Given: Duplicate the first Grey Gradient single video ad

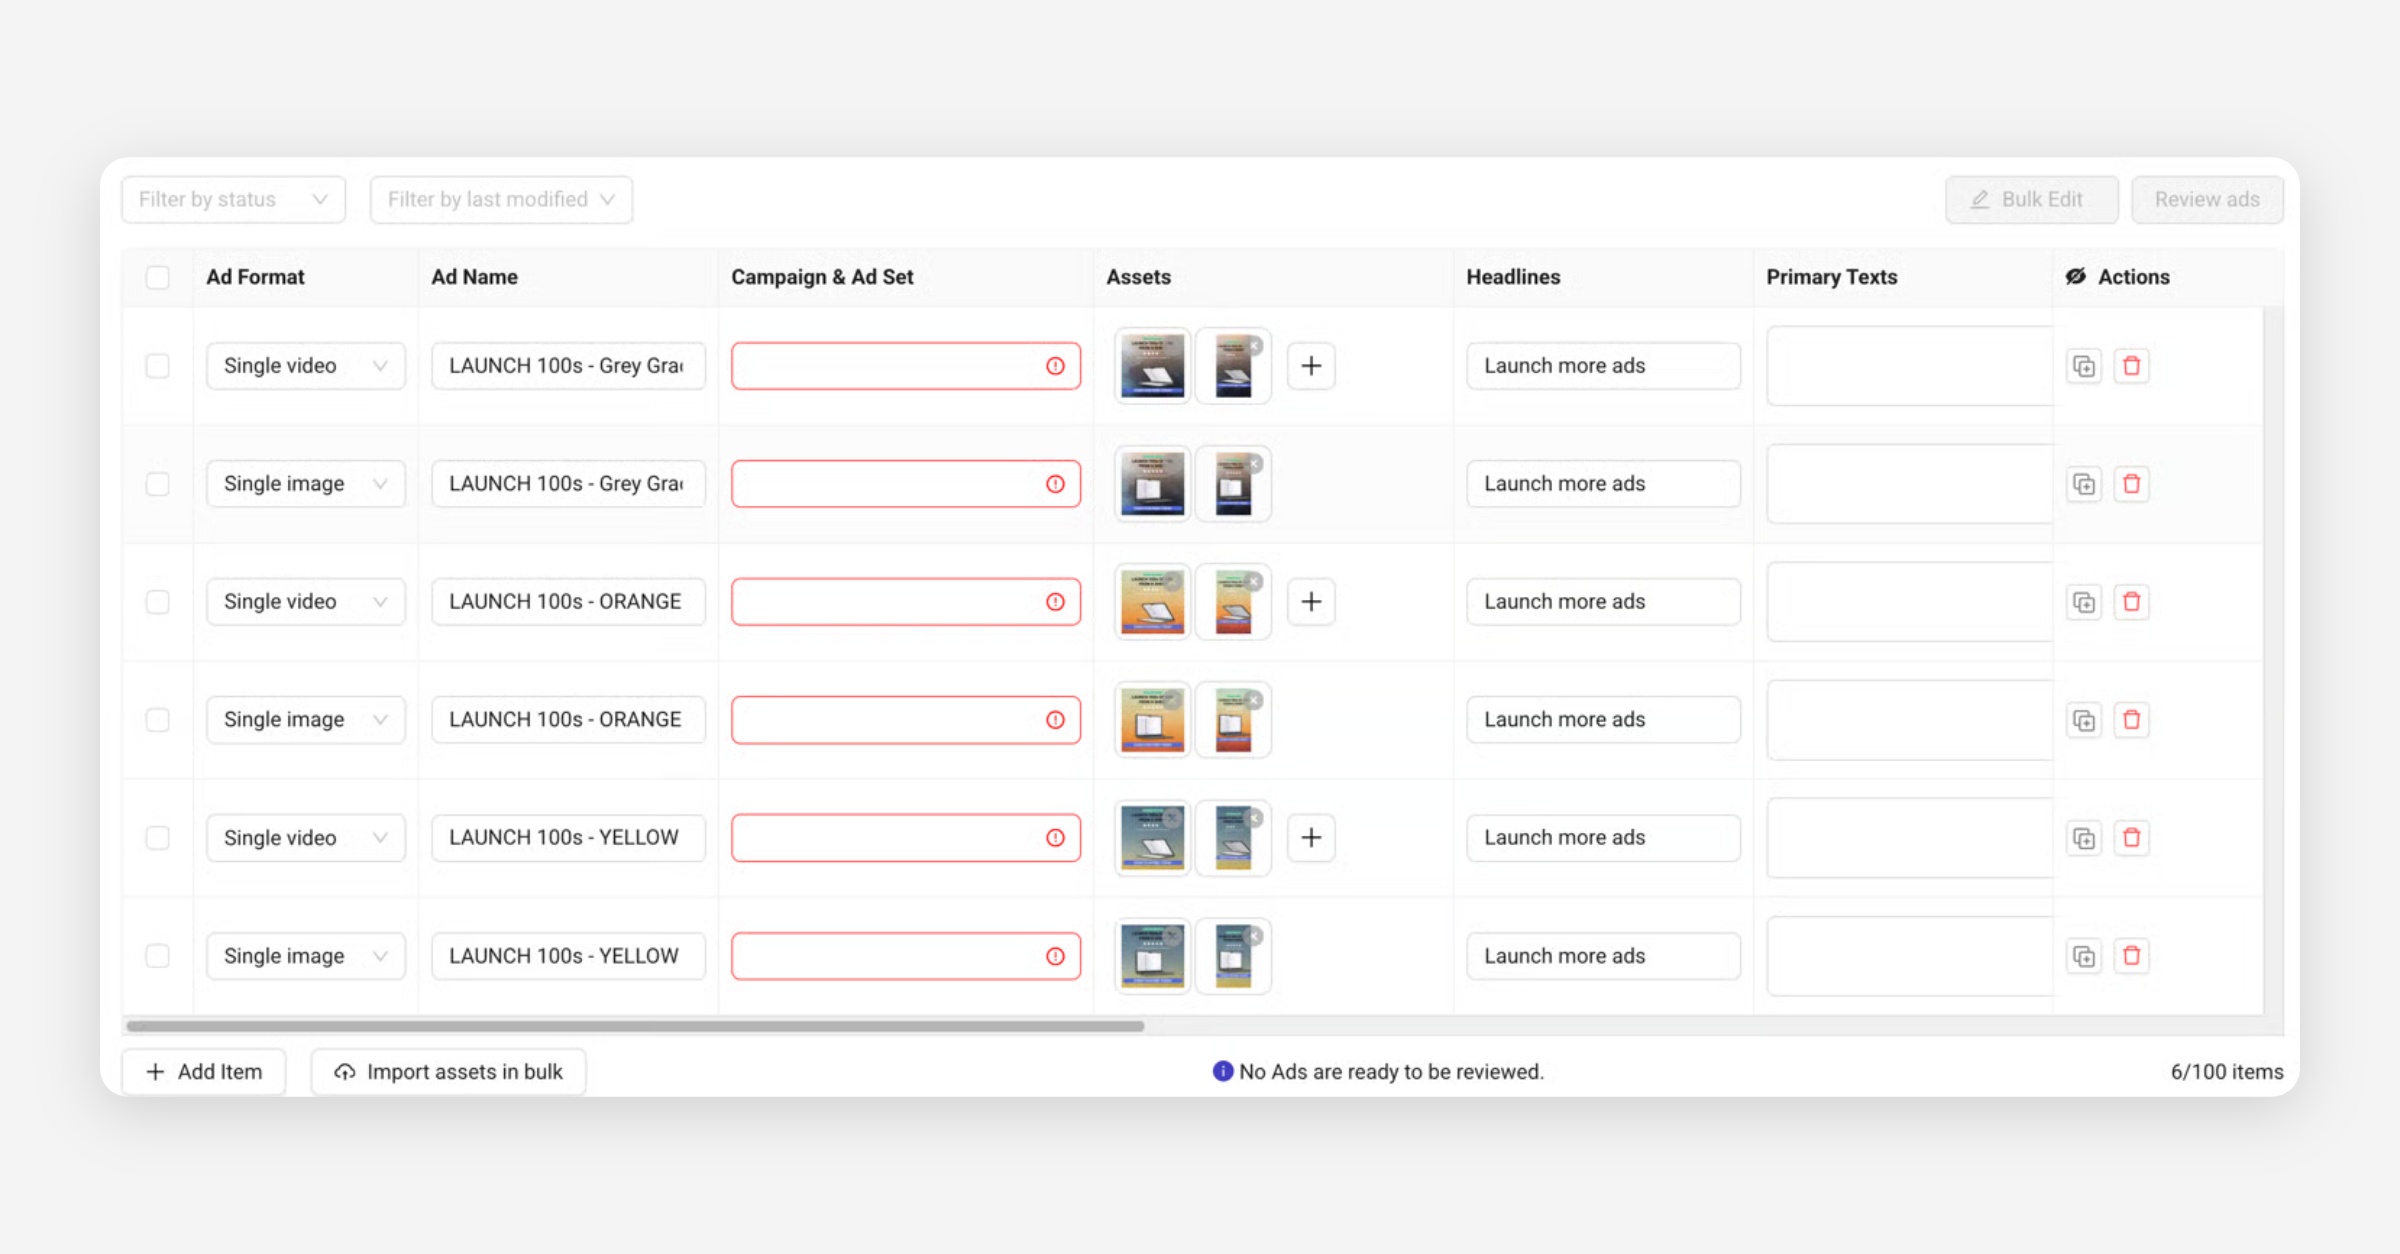Looking at the screenshot, I should (x=2084, y=366).
